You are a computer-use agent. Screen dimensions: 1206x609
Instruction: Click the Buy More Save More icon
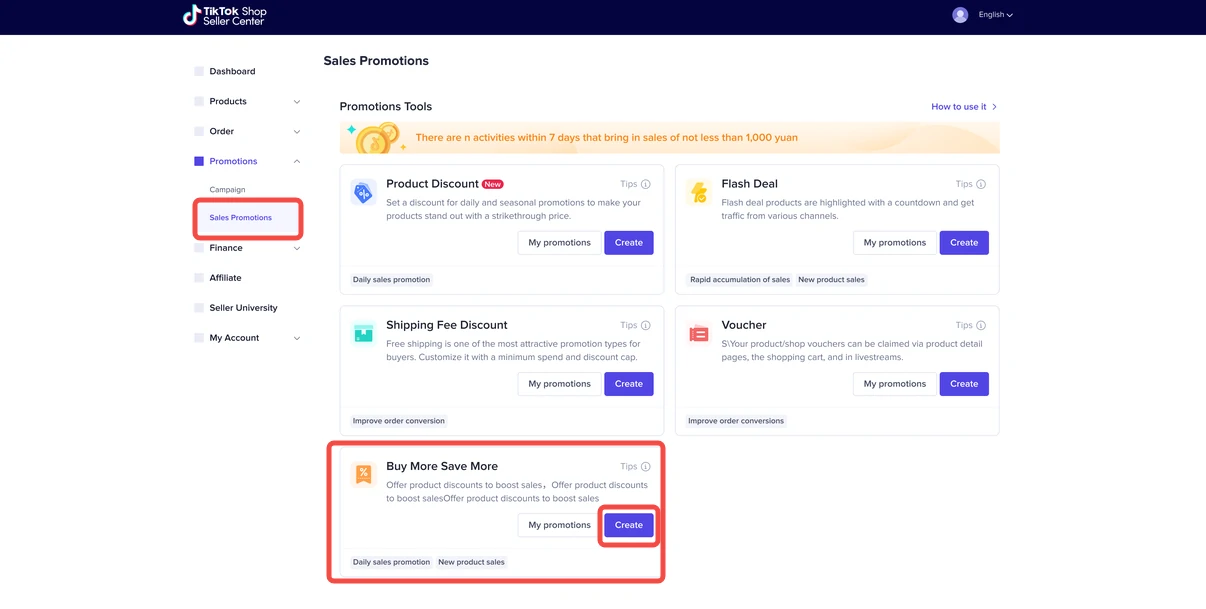coord(364,474)
